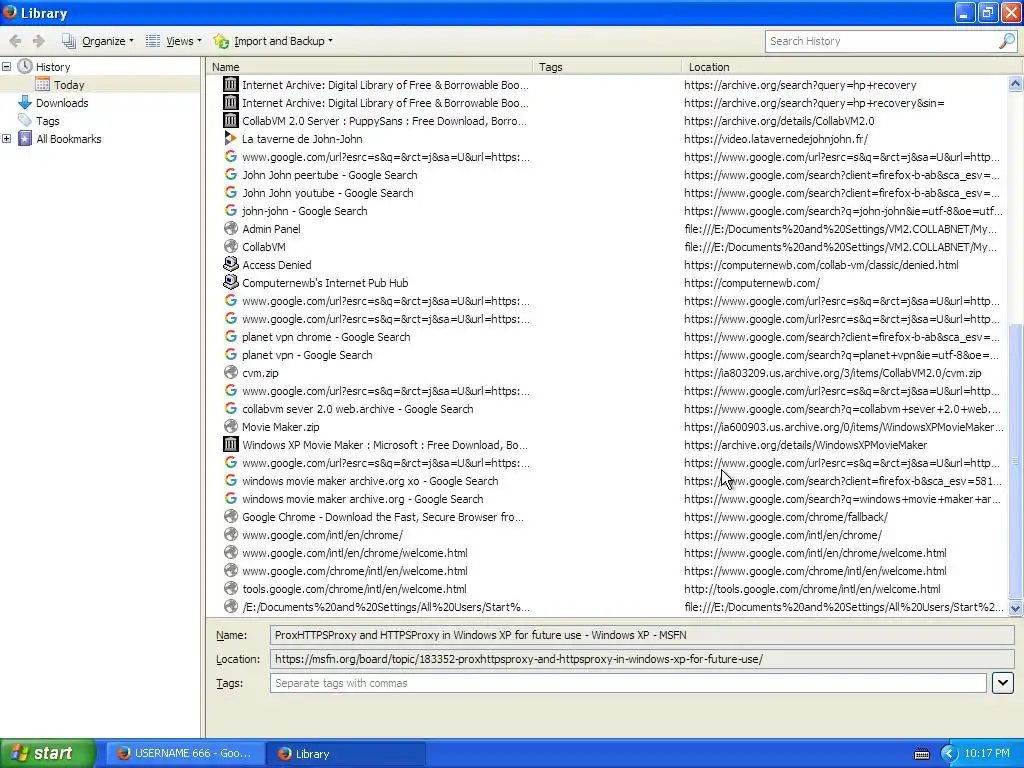
Task: Click Google icon of John John peertube search
Action: pos(231,174)
